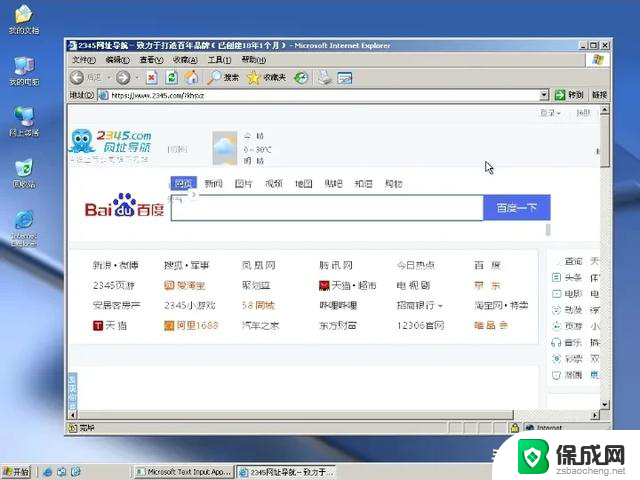The width and height of the screenshot is (640, 480).
Task: Open Internet Explorer desktop icon
Action: coord(24,228)
